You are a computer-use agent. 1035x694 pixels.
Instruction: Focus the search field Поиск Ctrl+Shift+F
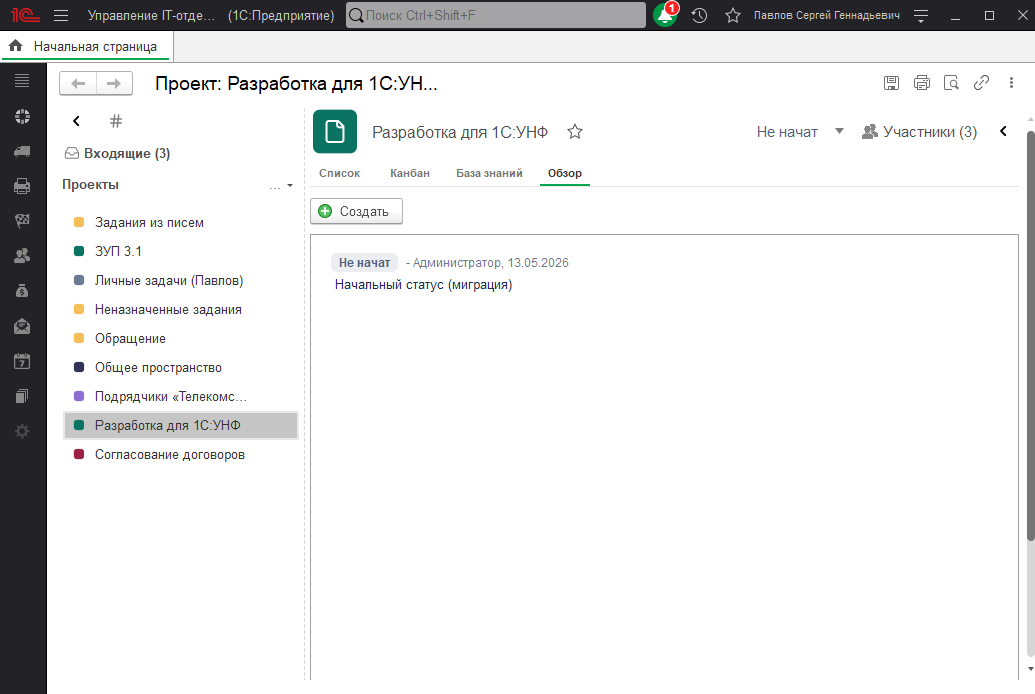coord(496,15)
